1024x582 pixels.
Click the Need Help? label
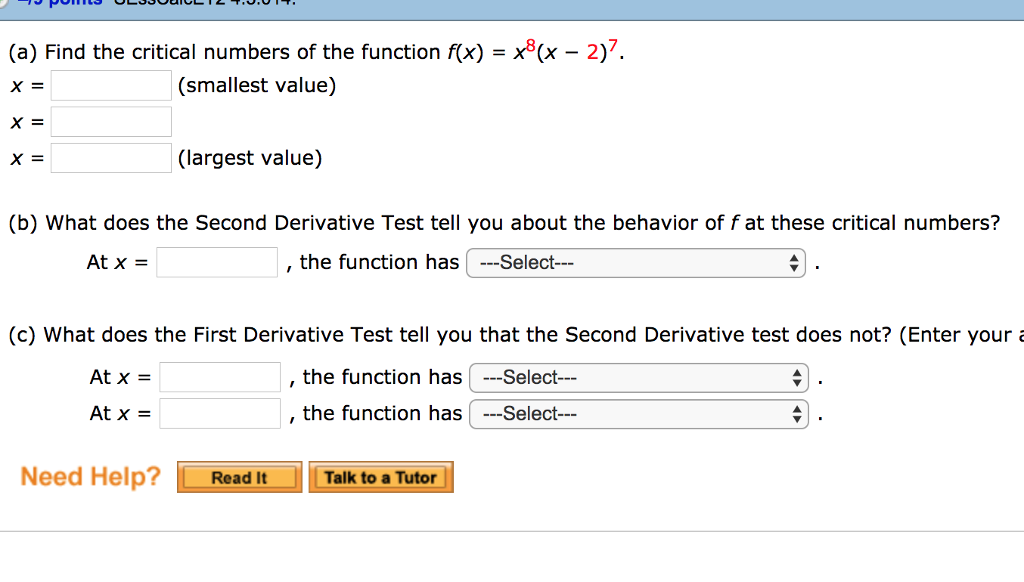click(x=89, y=477)
